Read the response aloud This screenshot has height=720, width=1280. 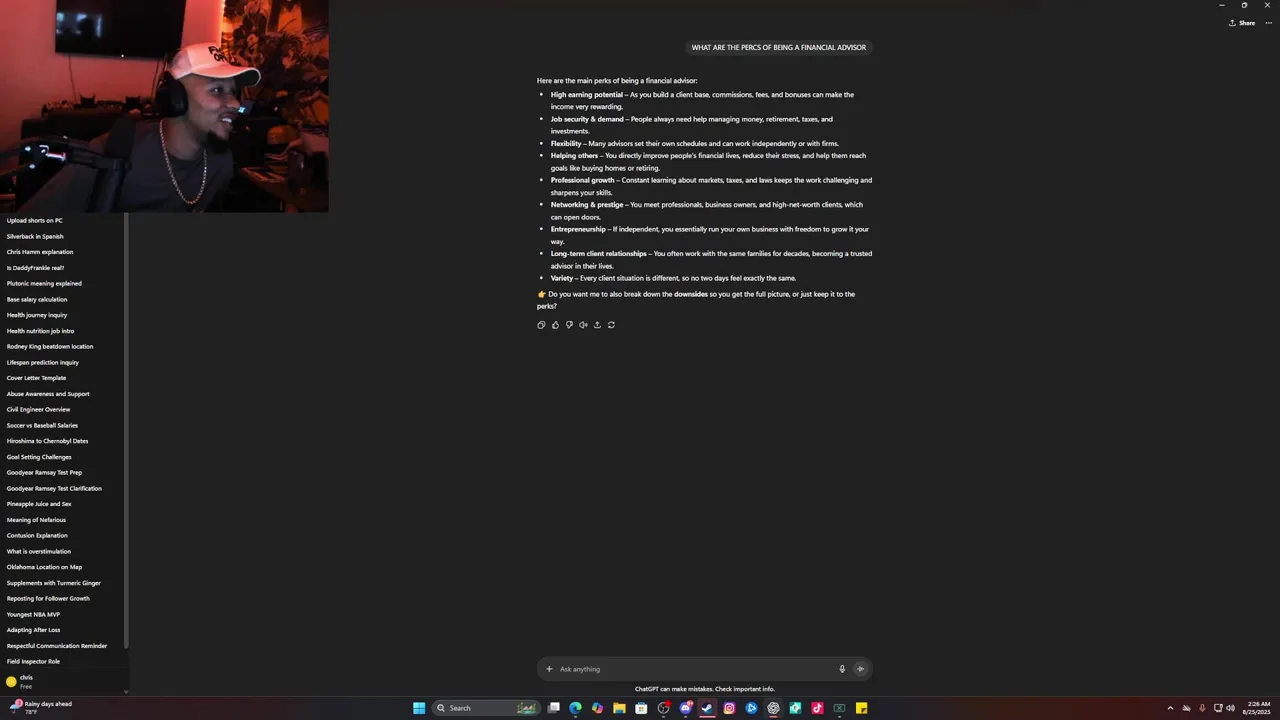(x=583, y=325)
